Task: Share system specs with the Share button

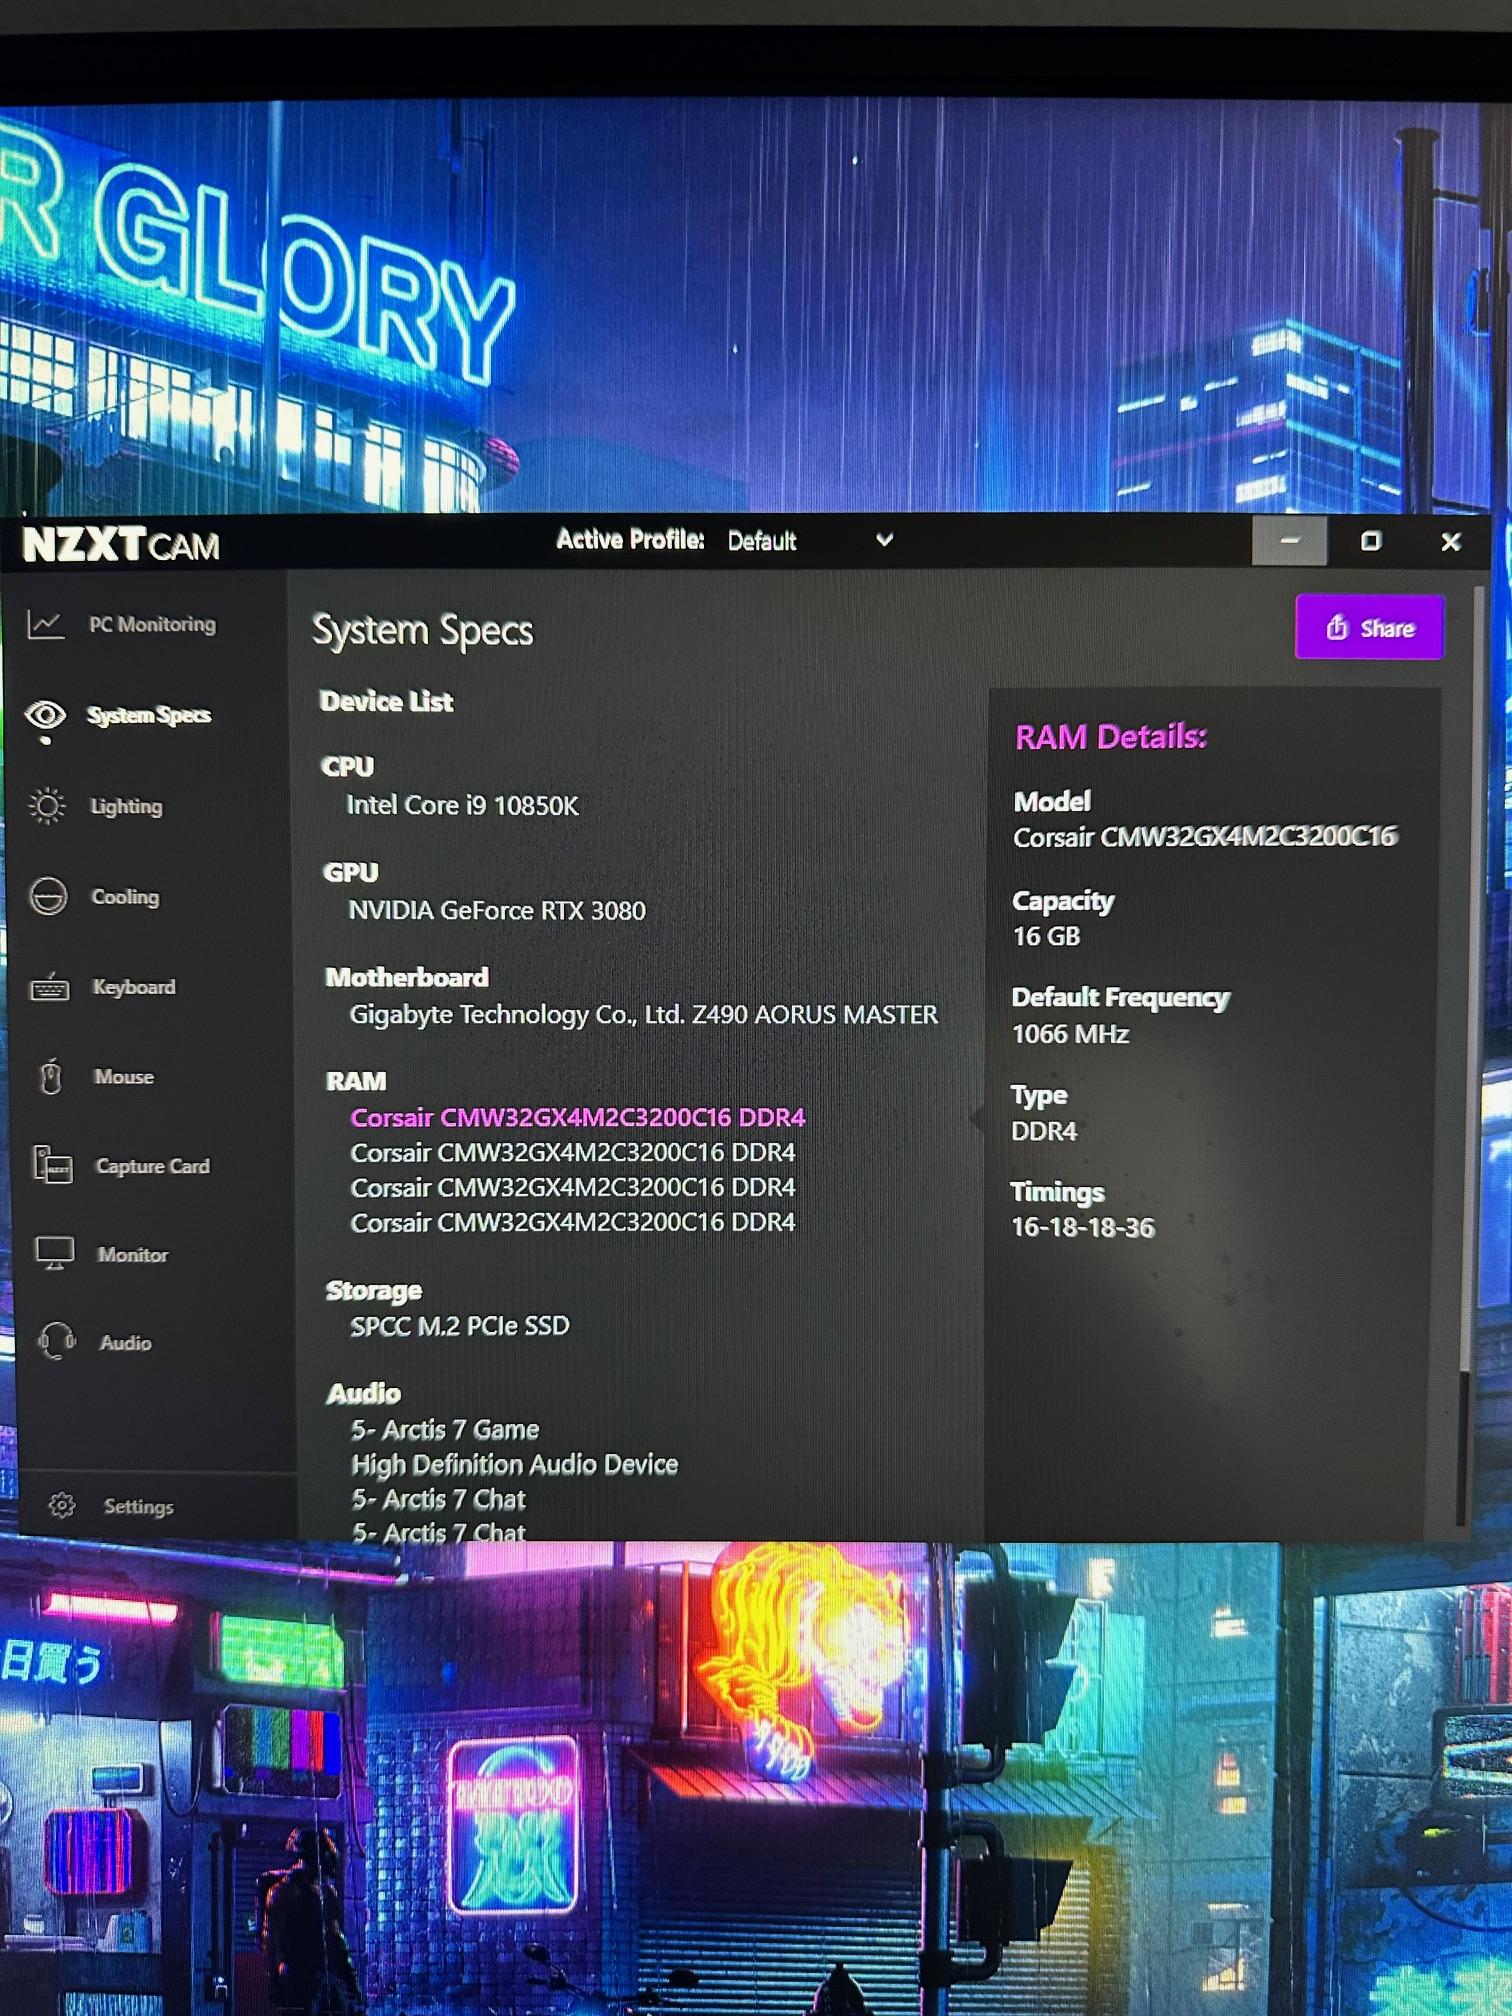Action: 1369,628
